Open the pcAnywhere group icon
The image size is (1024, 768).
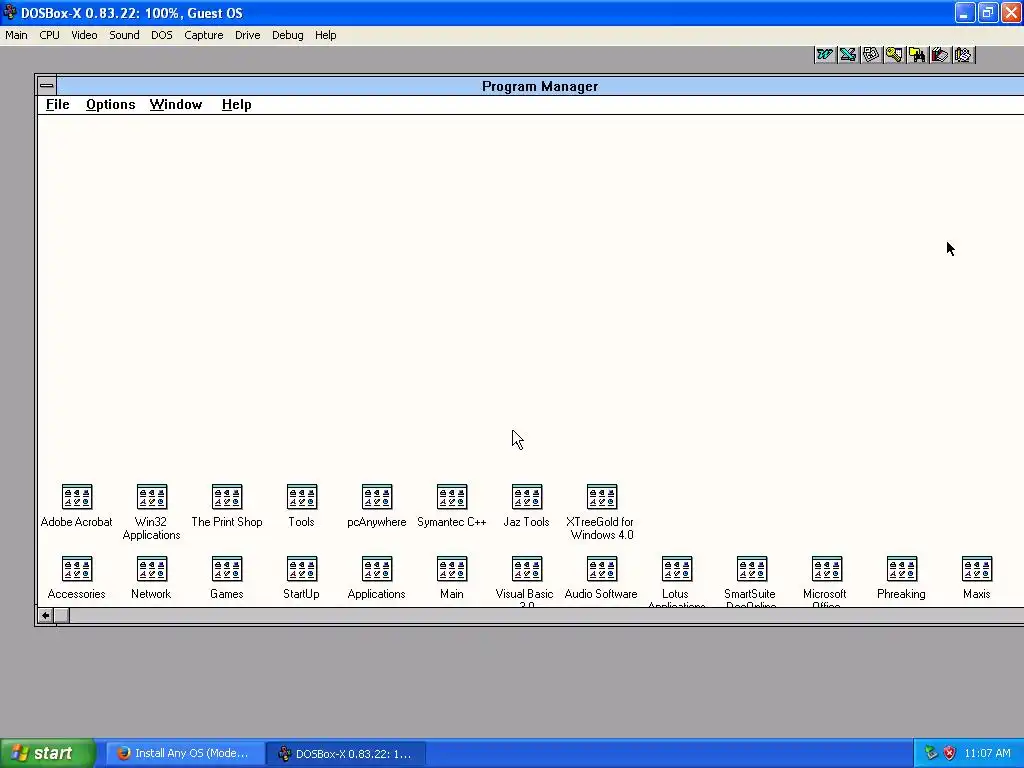point(377,497)
